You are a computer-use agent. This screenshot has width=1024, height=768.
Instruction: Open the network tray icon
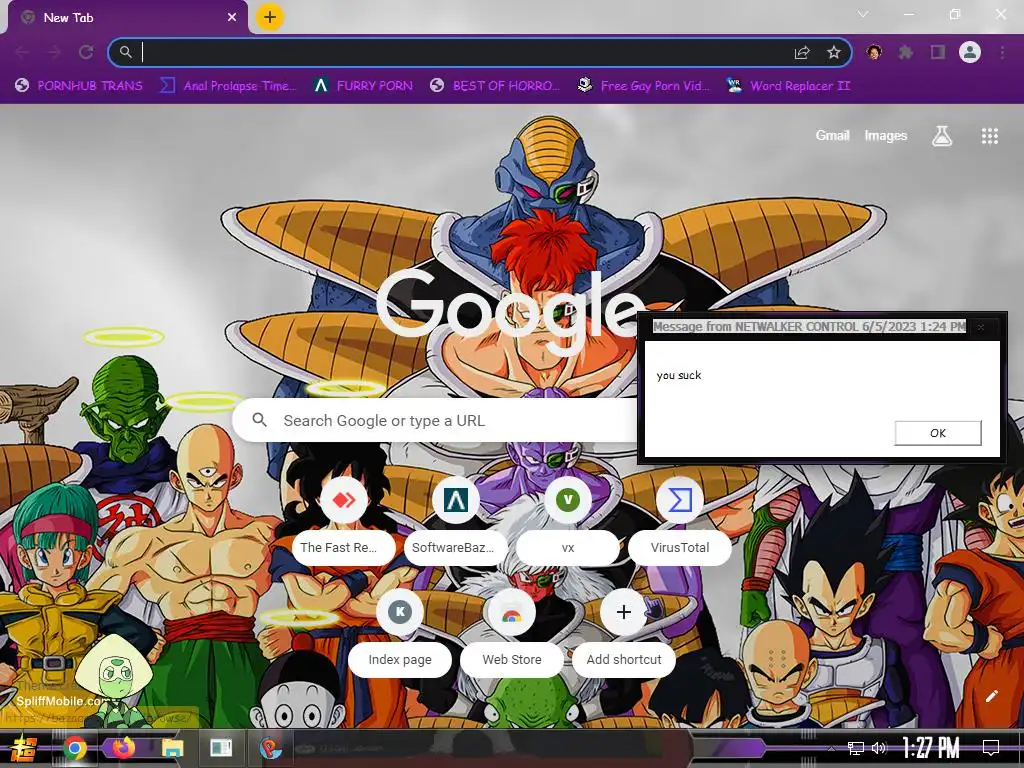point(856,748)
